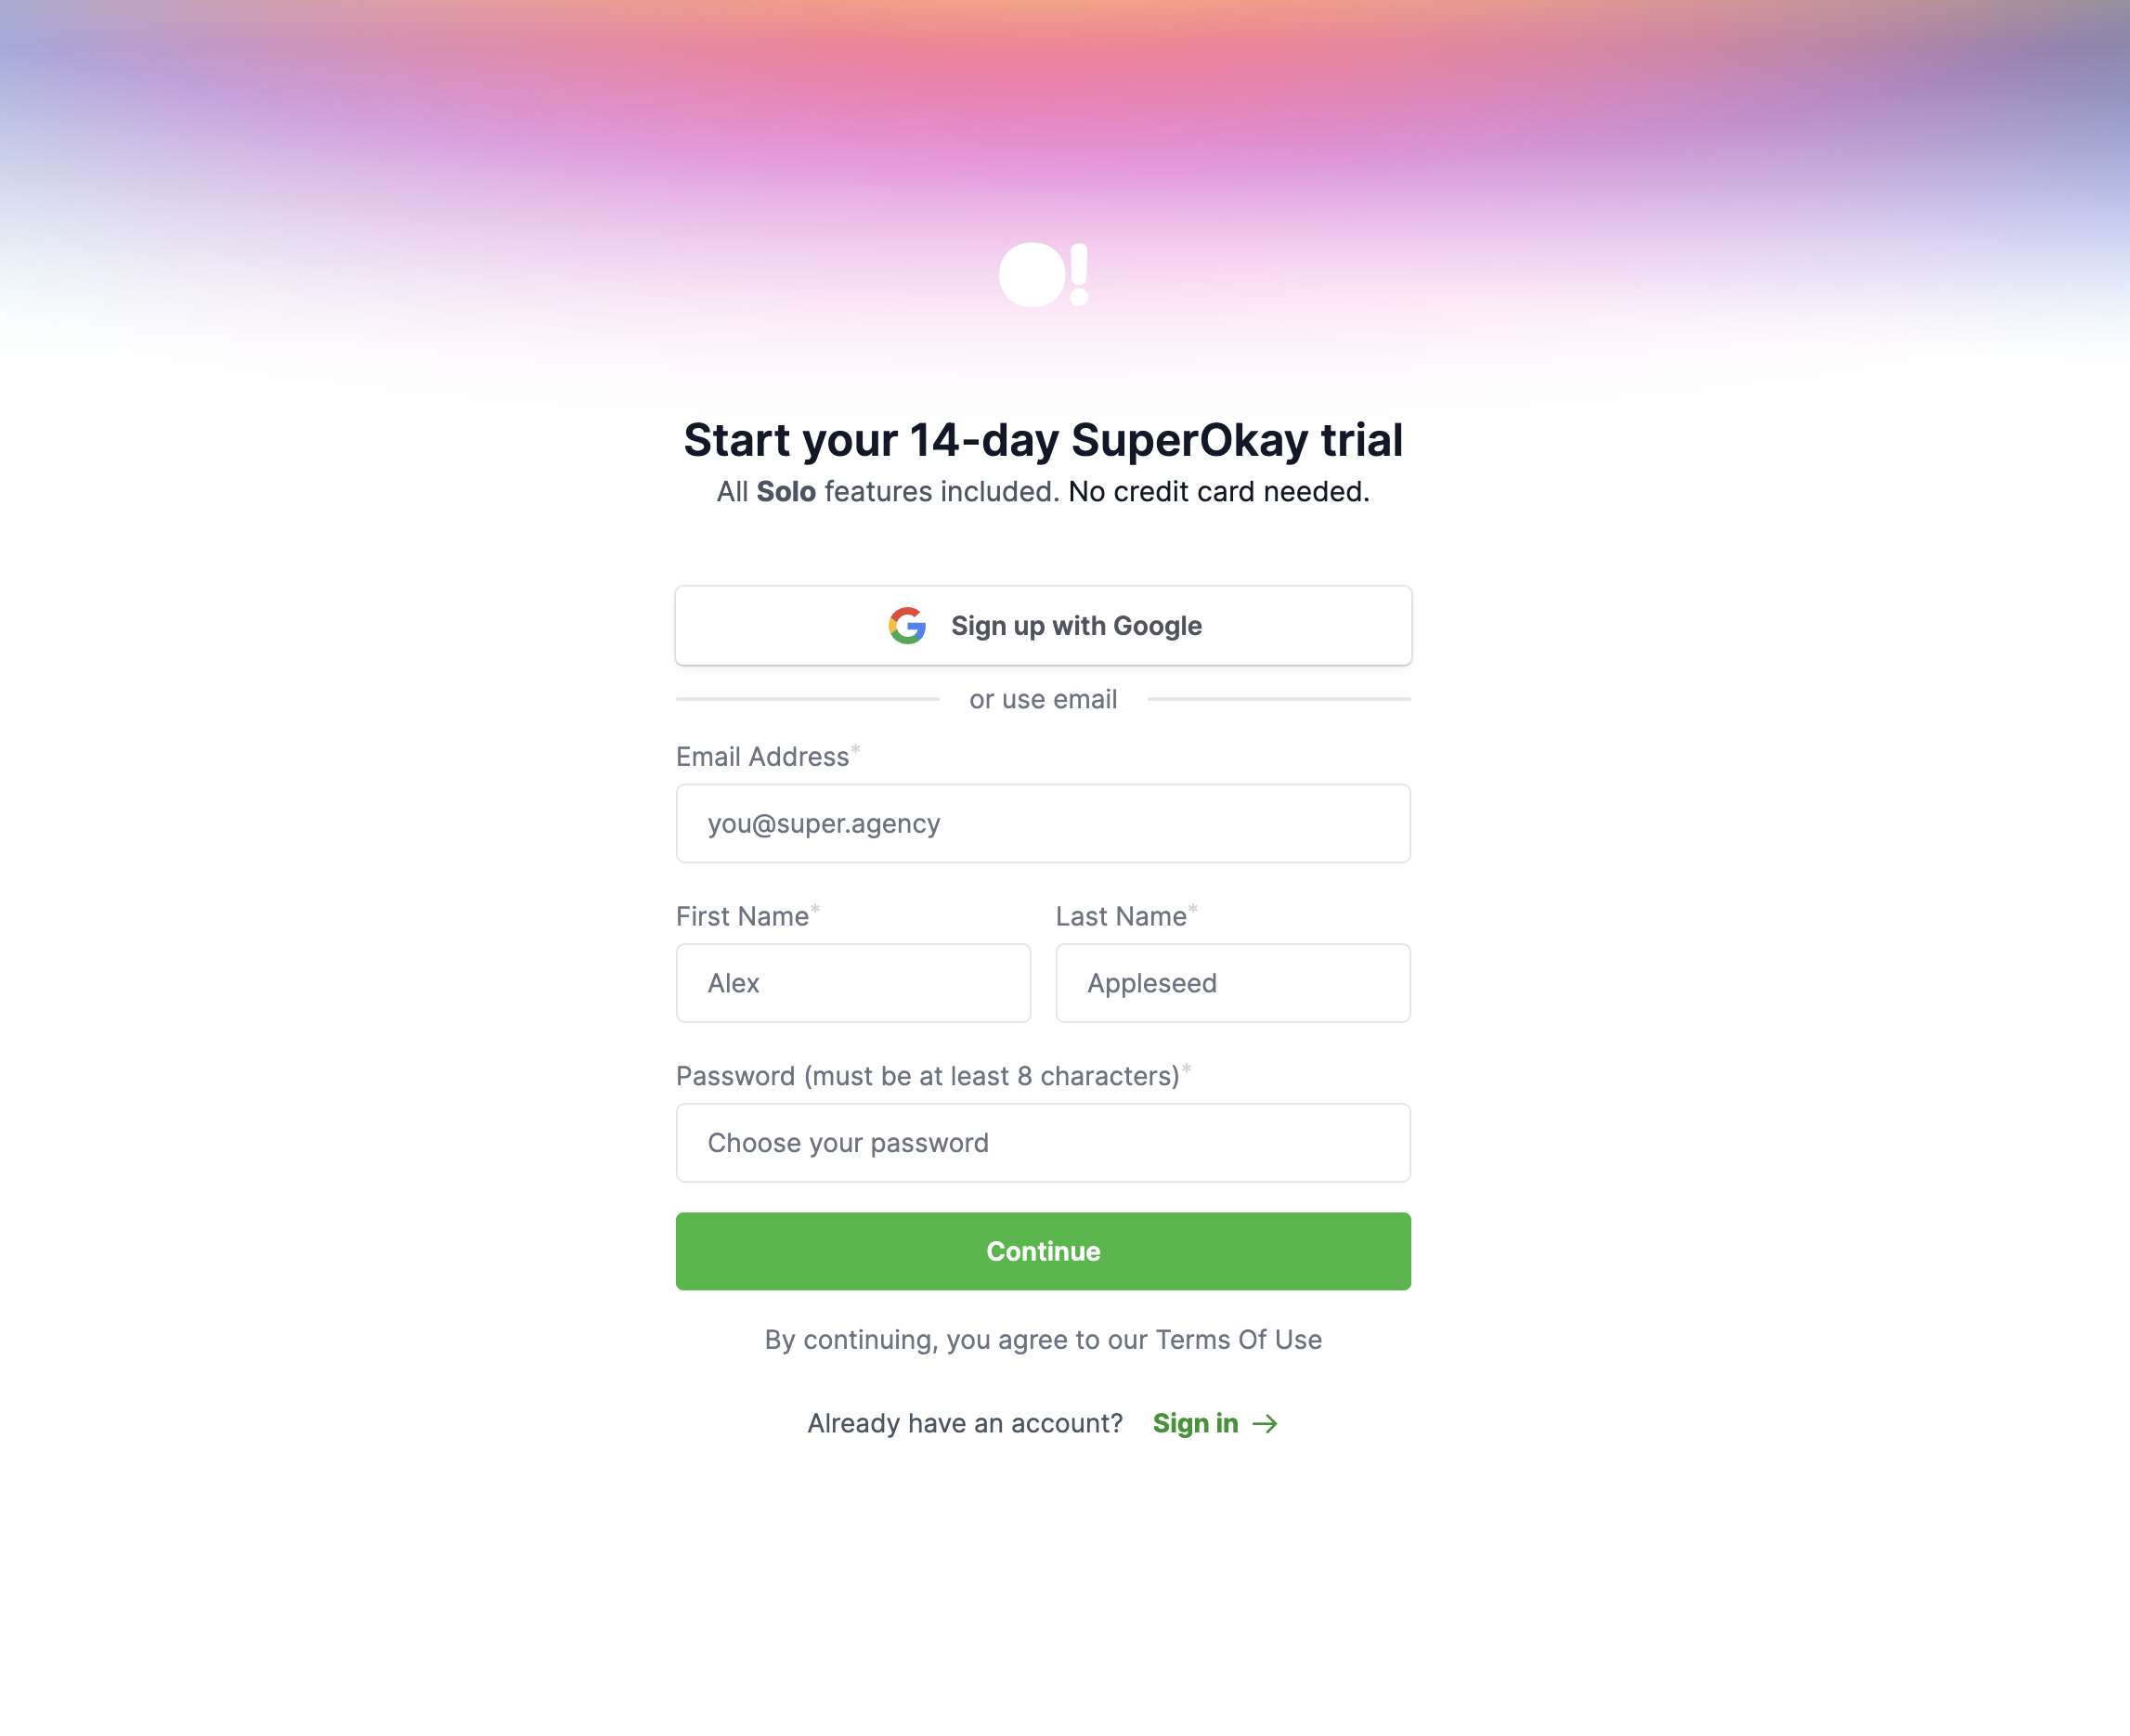Follow the Sign in link
This screenshot has width=2130, height=1736.
tap(1195, 1423)
